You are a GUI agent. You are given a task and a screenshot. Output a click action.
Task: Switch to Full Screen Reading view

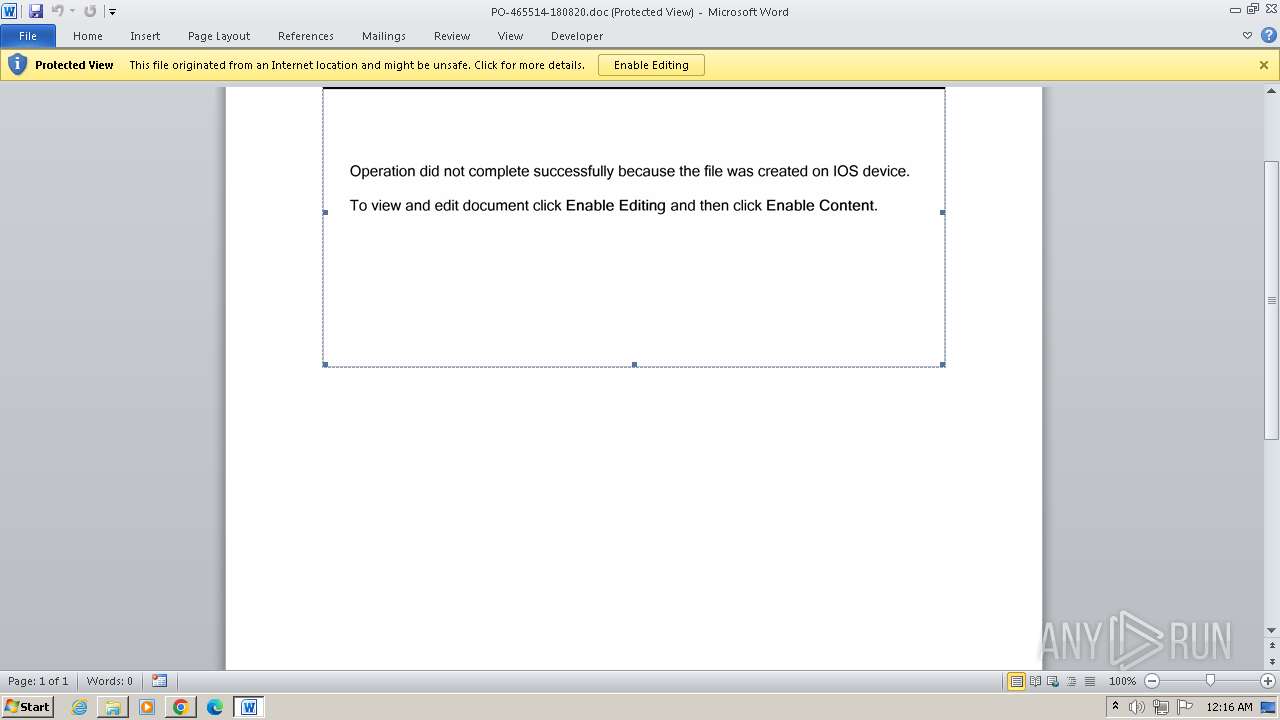(x=1035, y=681)
